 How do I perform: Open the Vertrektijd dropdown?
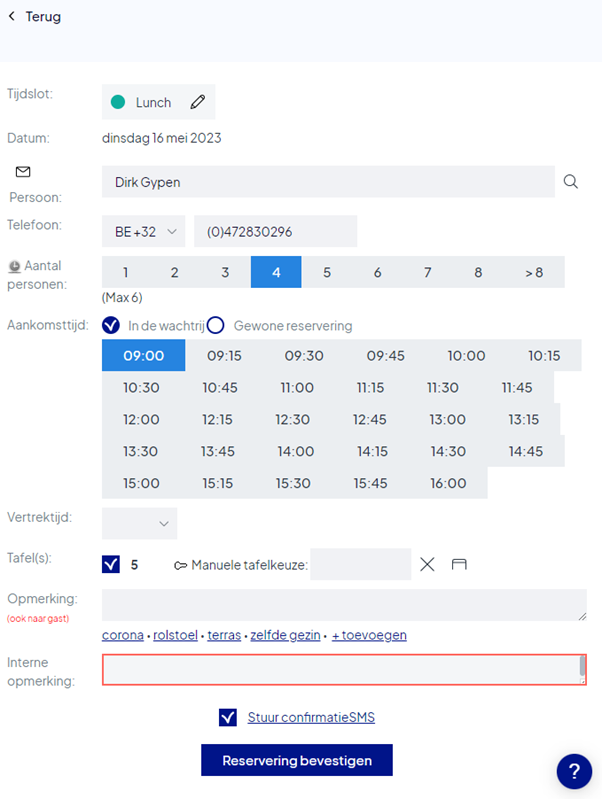tap(139, 523)
